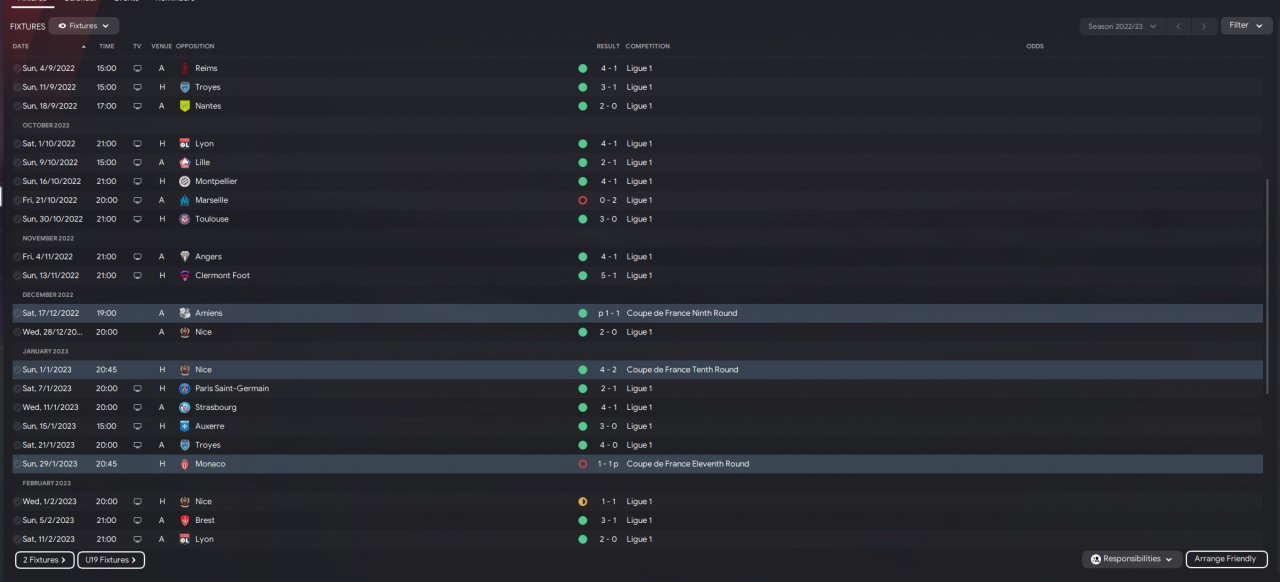Toggle the circle check beside Sun, 4/9/2022
Screen dimensions: 1280x582
click(17, 69)
